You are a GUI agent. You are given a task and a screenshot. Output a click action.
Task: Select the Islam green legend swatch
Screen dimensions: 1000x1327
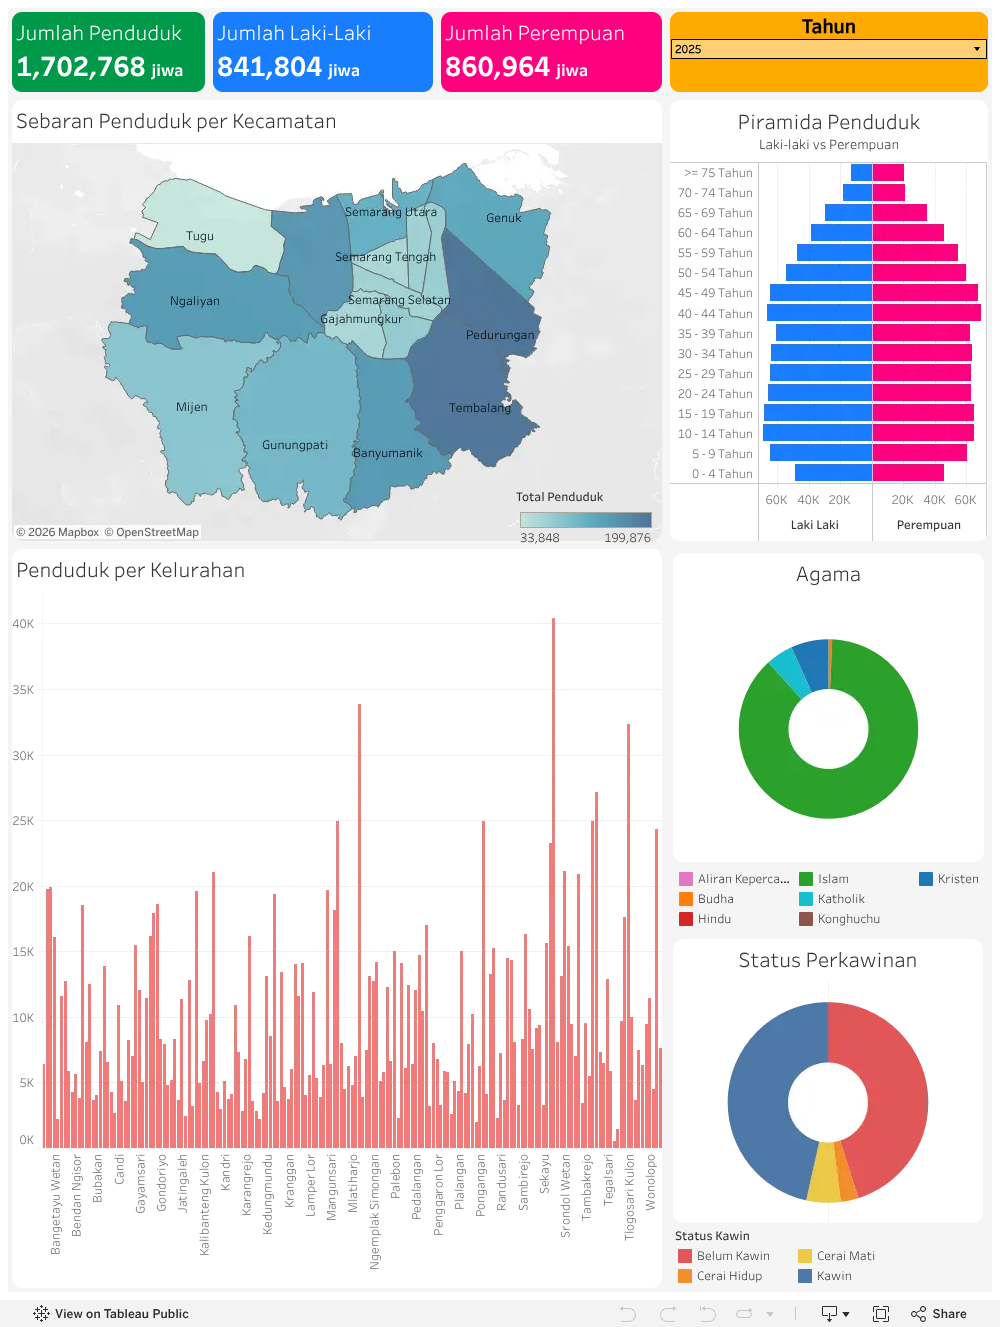(806, 879)
